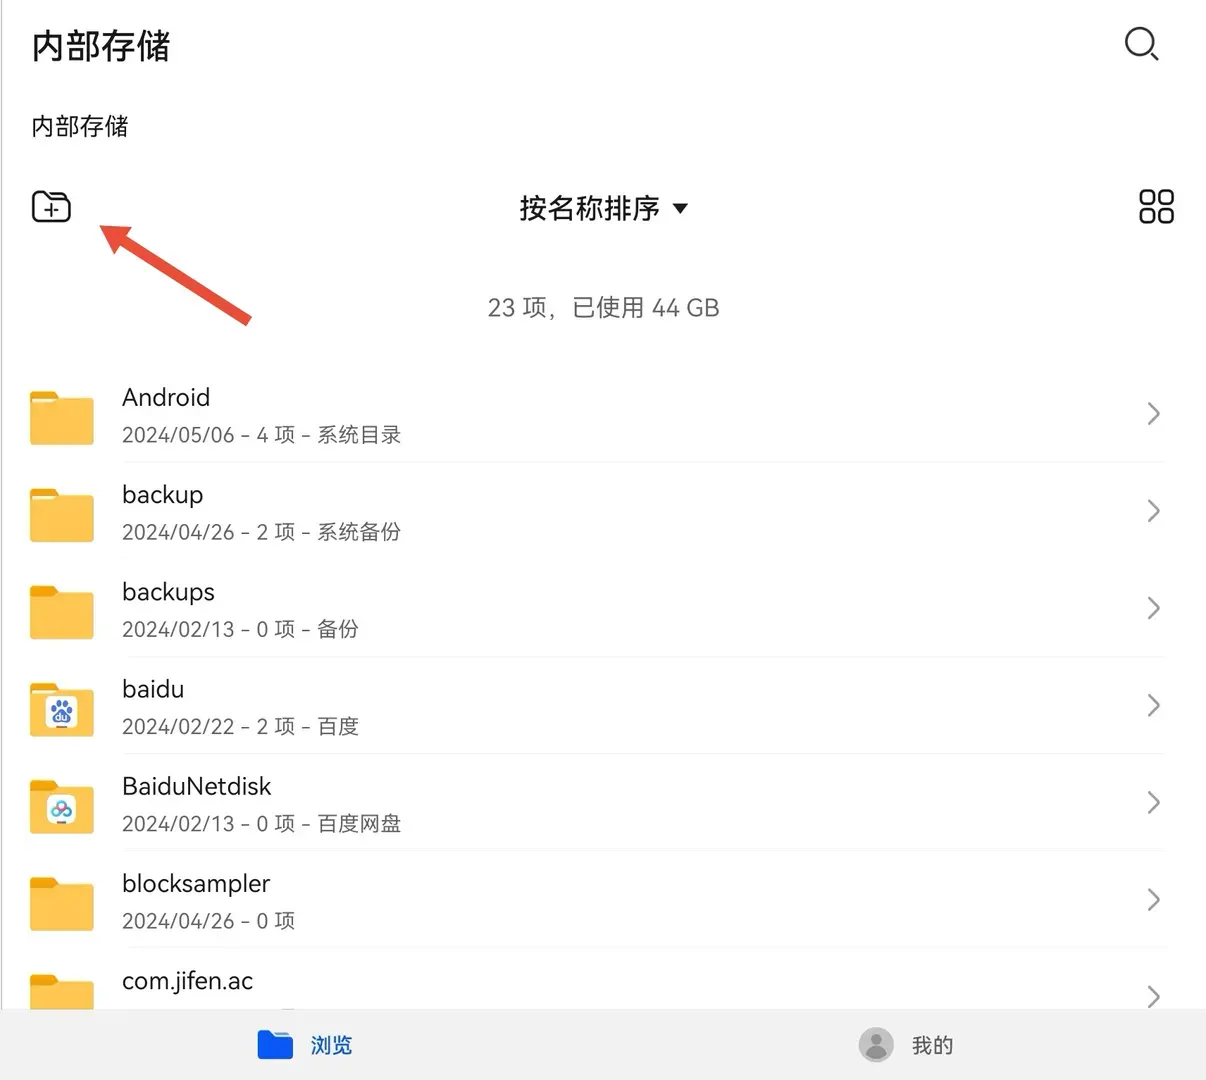Click the Android folder icon
Image resolution: width=1206 pixels, height=1080 pixels.
(62, 416)
